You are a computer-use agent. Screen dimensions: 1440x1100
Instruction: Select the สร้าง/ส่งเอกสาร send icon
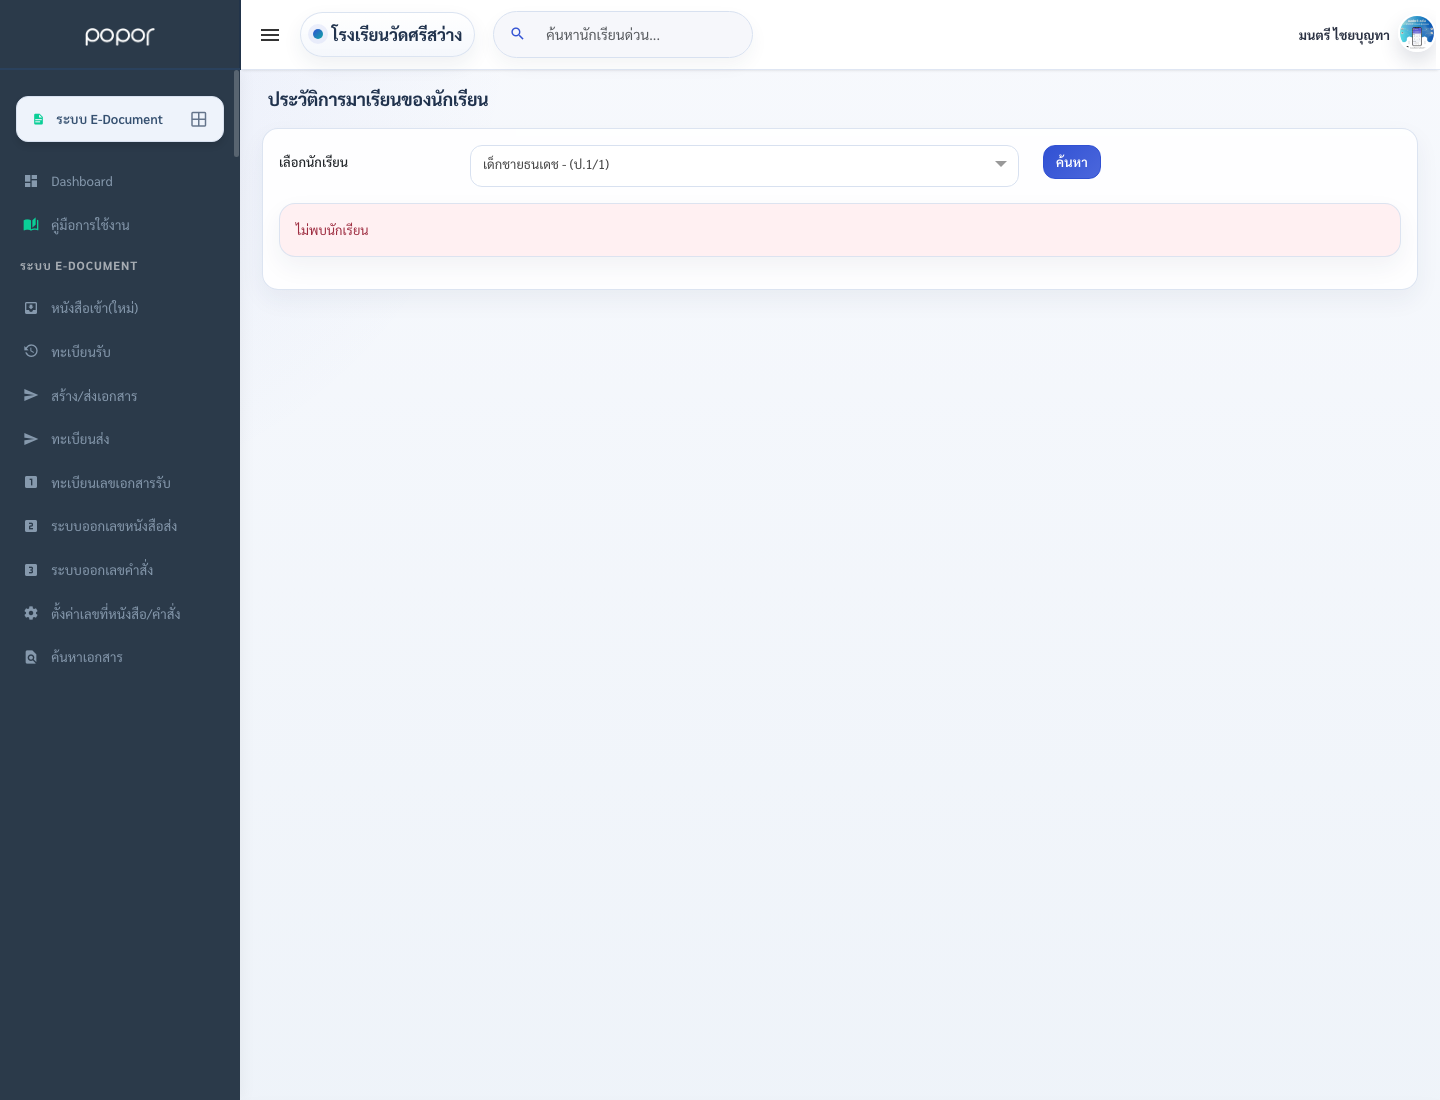(x=31, y=395)
